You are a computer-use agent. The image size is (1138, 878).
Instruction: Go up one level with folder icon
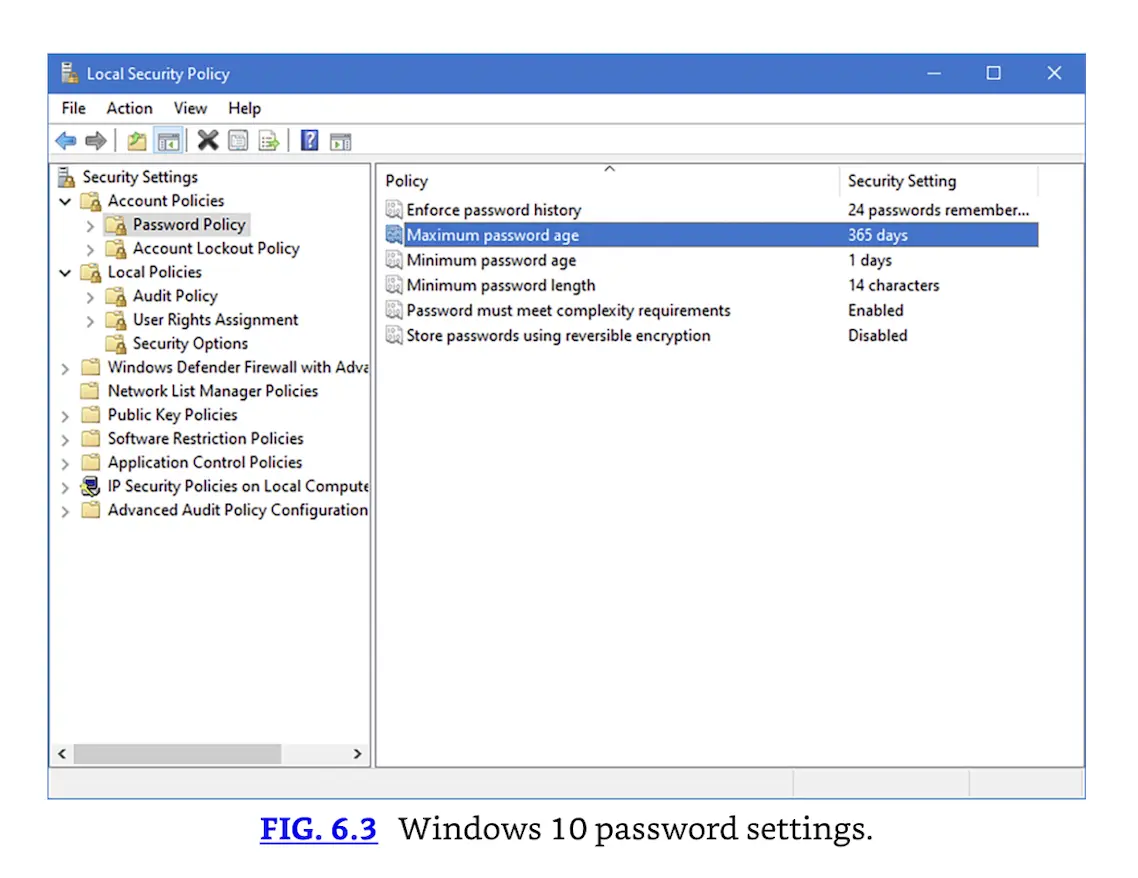[x=137, y=141]
